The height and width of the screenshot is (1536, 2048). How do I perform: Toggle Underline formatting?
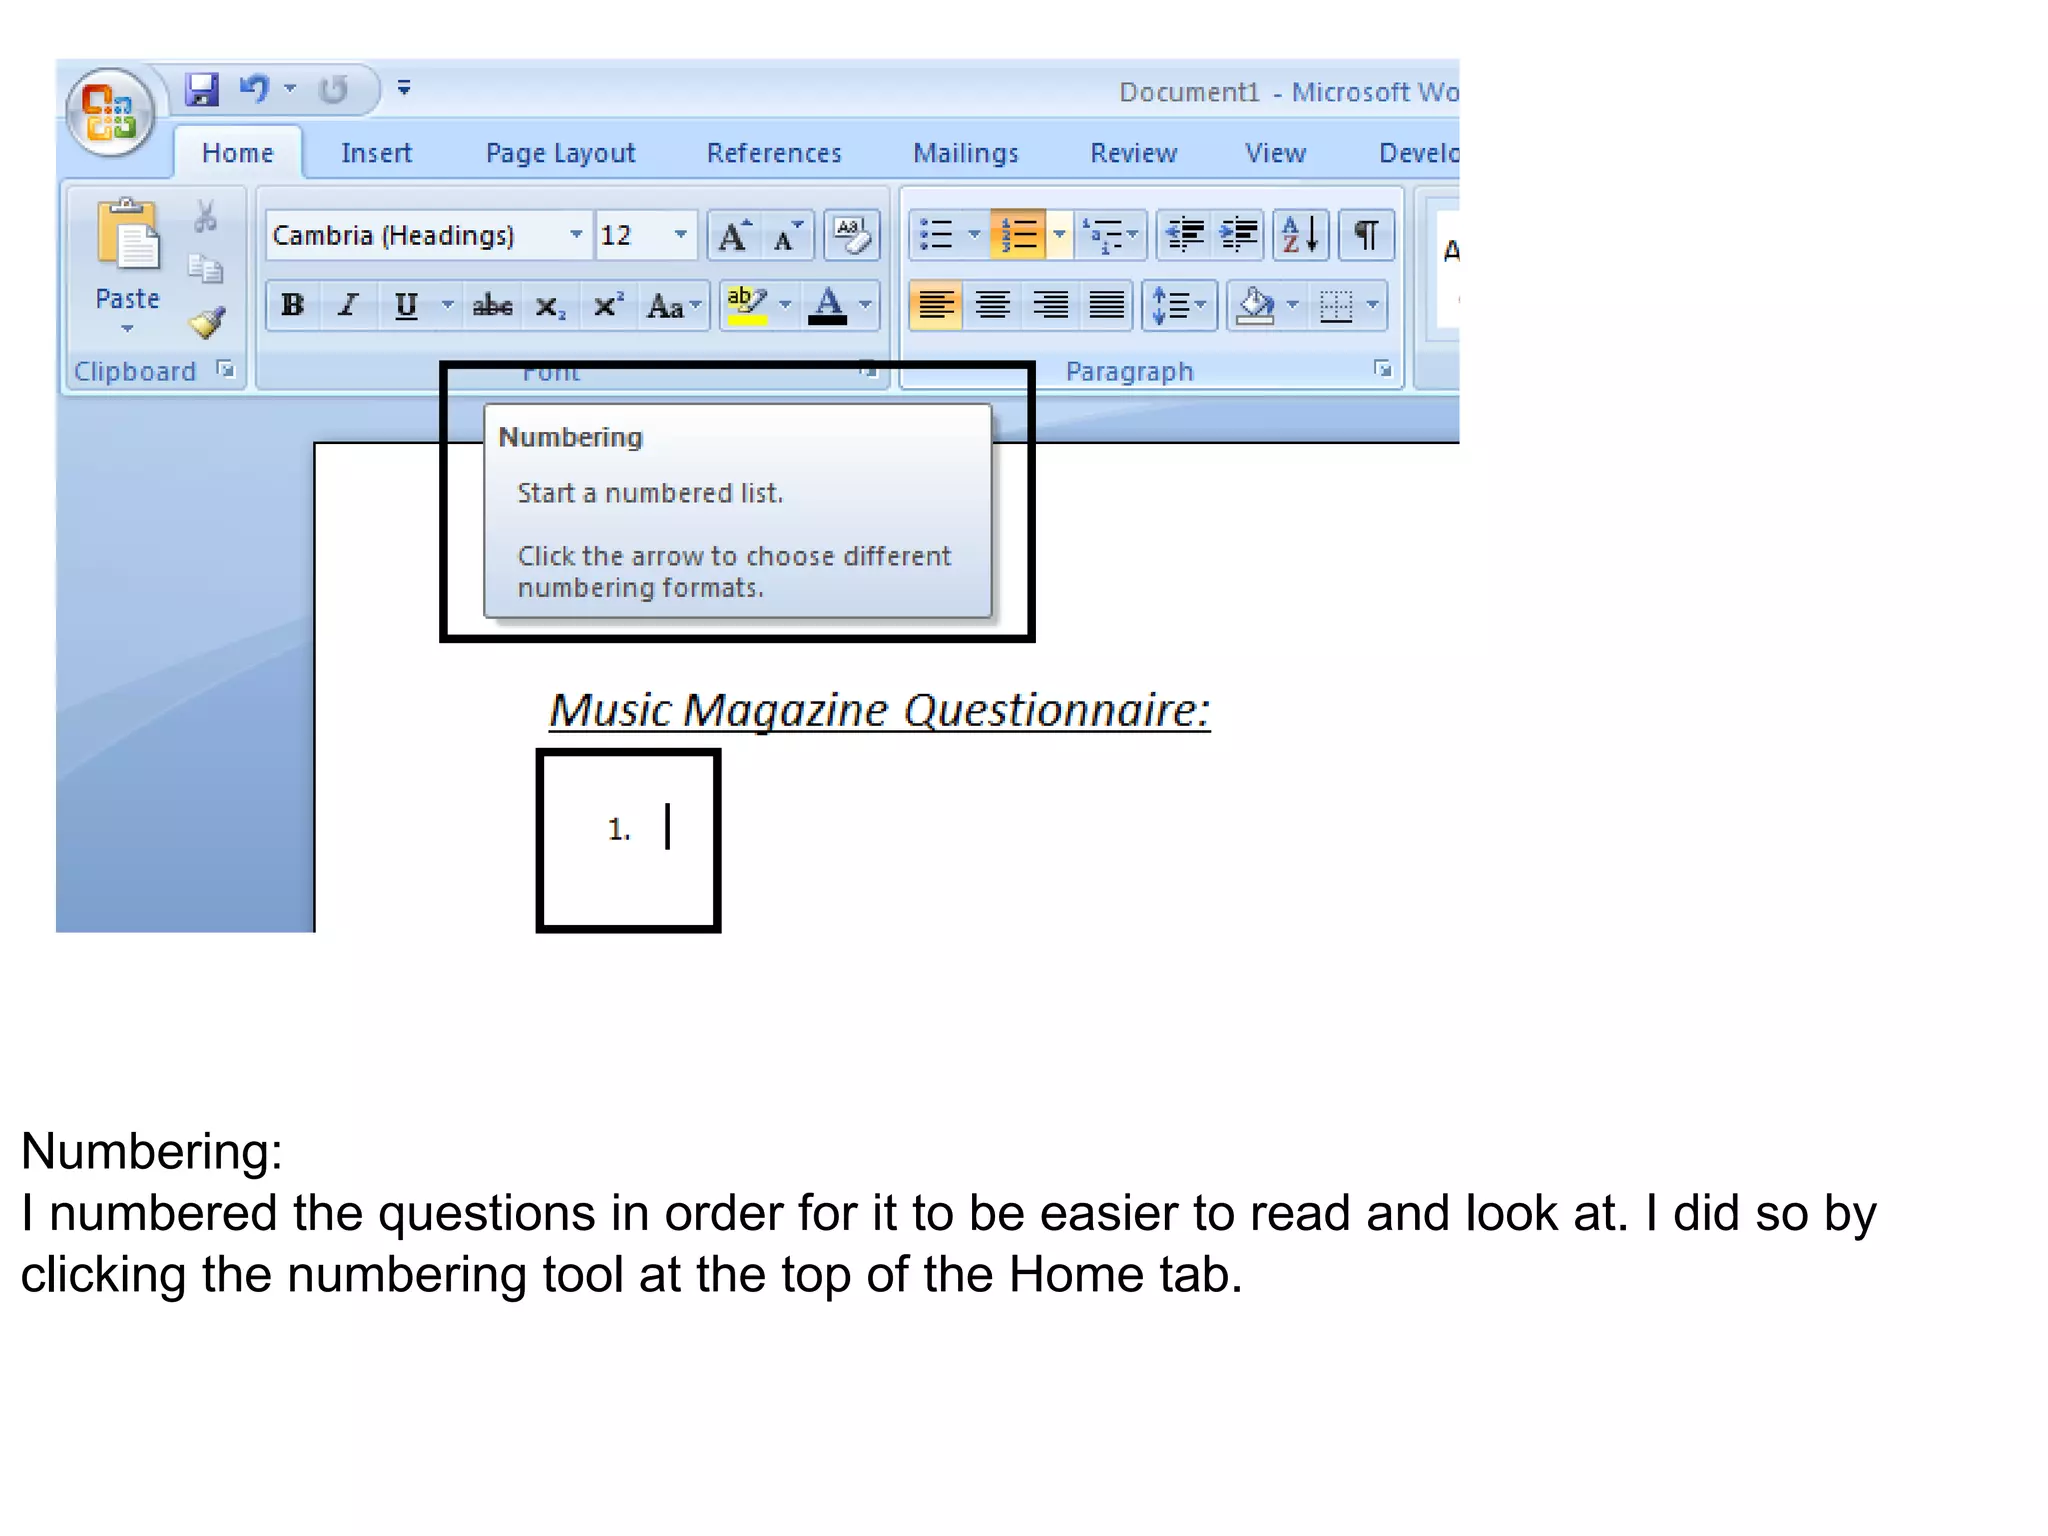[x=406, y=305]
